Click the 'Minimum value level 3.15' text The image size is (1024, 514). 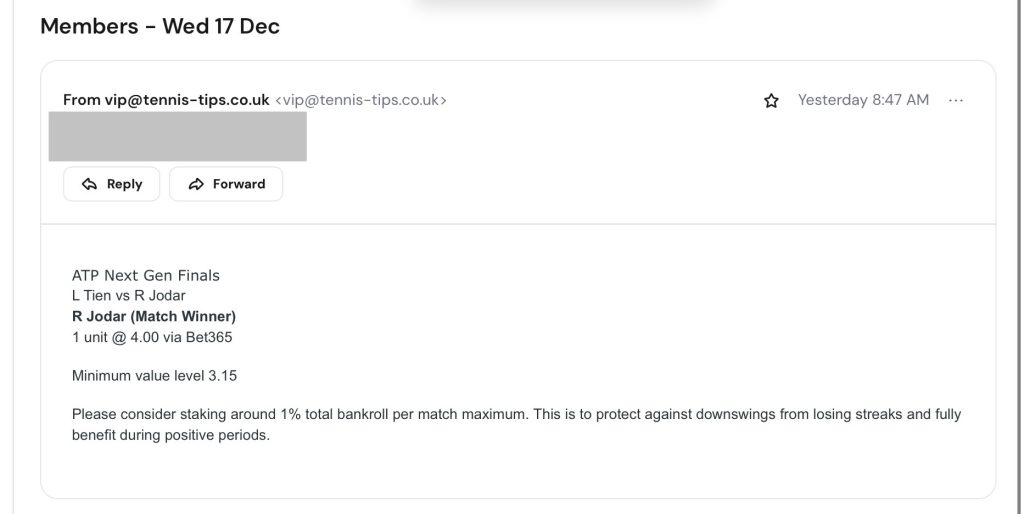154,376
